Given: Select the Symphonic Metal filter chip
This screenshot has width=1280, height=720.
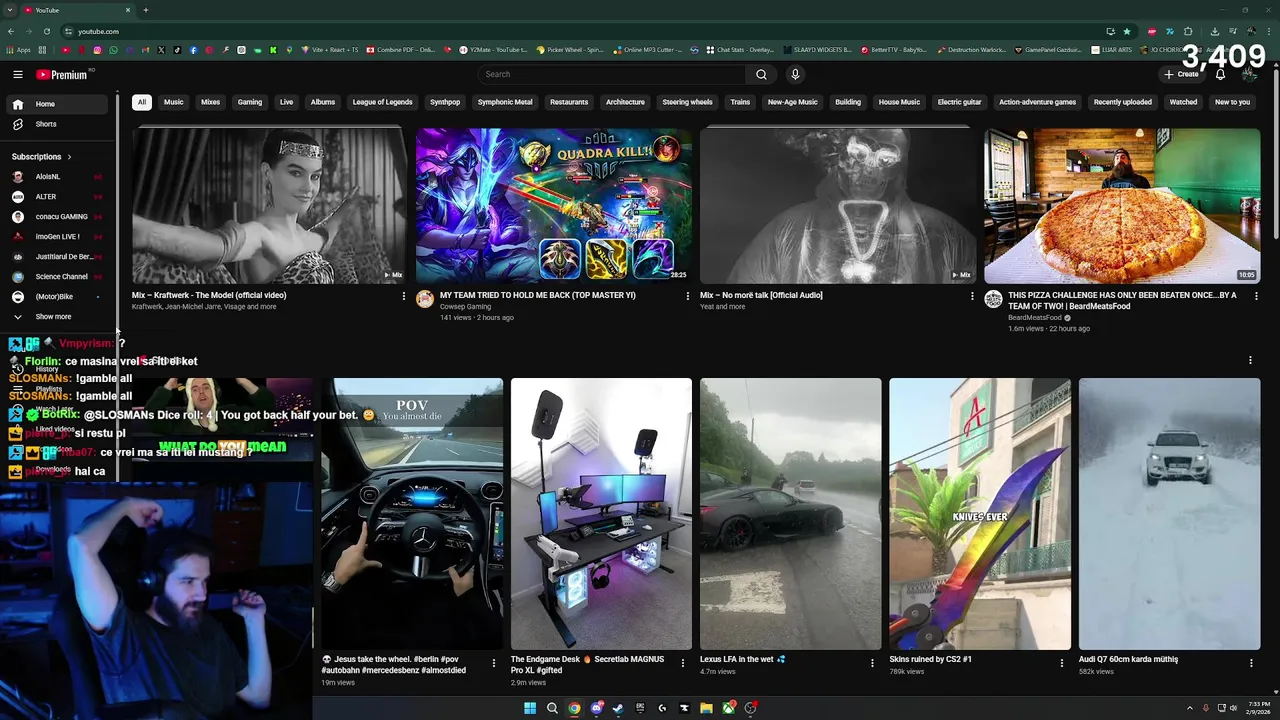Looking at the screenshot, I should (505, 102).
